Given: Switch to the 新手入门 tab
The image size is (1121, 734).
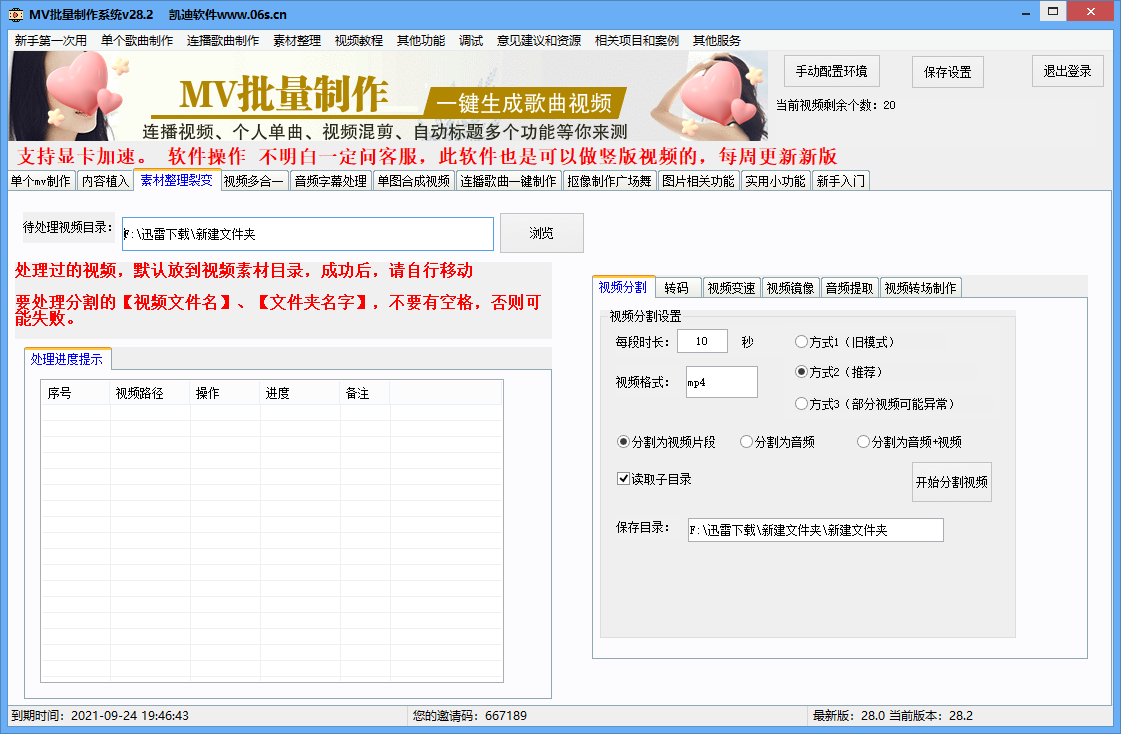Looking at the screenshot, I should pyautogui.click(x=840, y=181).
